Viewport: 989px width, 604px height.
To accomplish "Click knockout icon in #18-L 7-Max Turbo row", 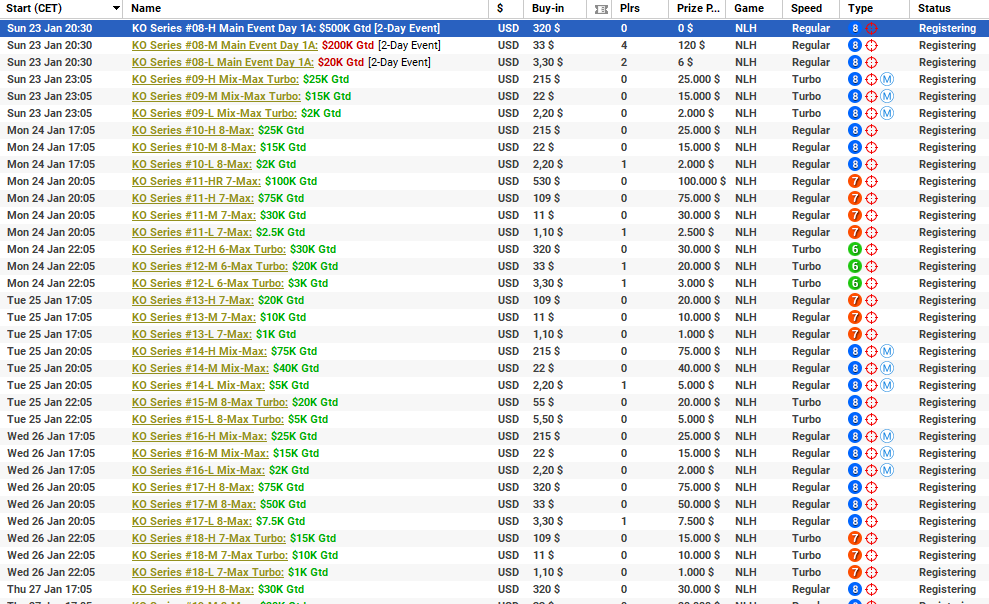I will 871,573.
